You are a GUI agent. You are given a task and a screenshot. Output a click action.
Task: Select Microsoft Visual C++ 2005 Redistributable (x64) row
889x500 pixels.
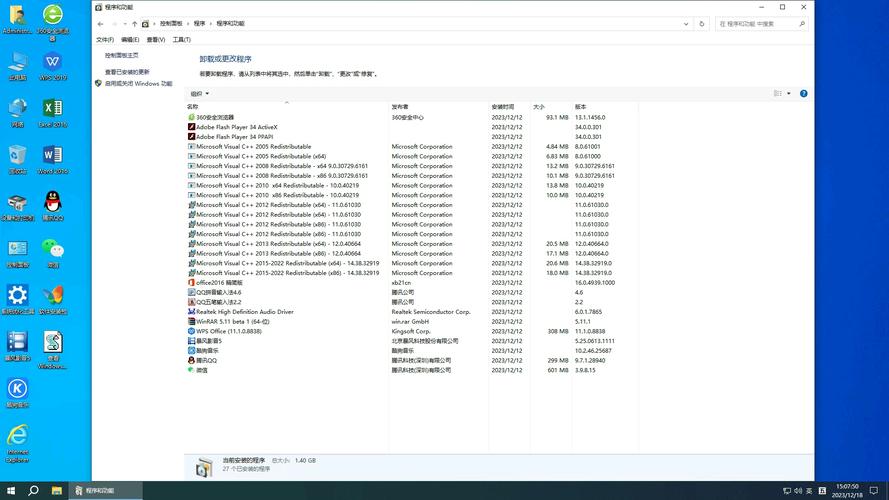click(411, 156)
